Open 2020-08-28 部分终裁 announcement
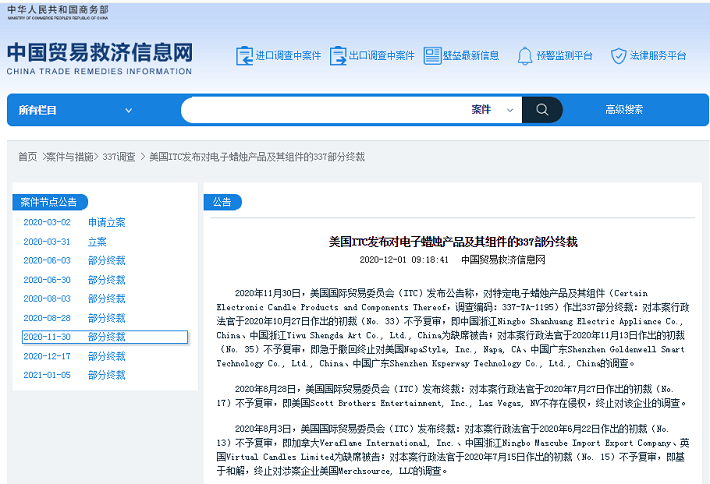710x484 pixels. [x=74, y=318]
